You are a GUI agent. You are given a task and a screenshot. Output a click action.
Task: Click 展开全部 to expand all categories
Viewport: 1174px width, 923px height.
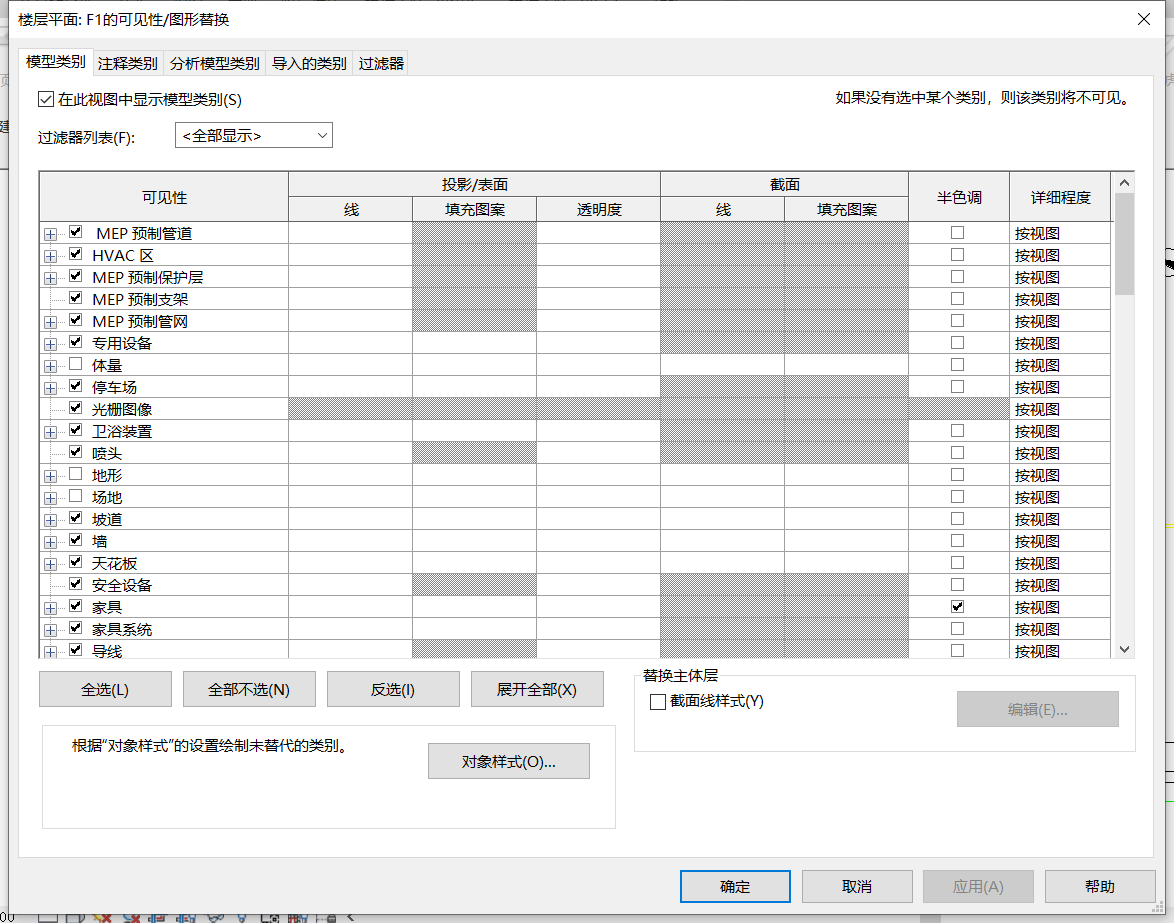pos(537,690)
